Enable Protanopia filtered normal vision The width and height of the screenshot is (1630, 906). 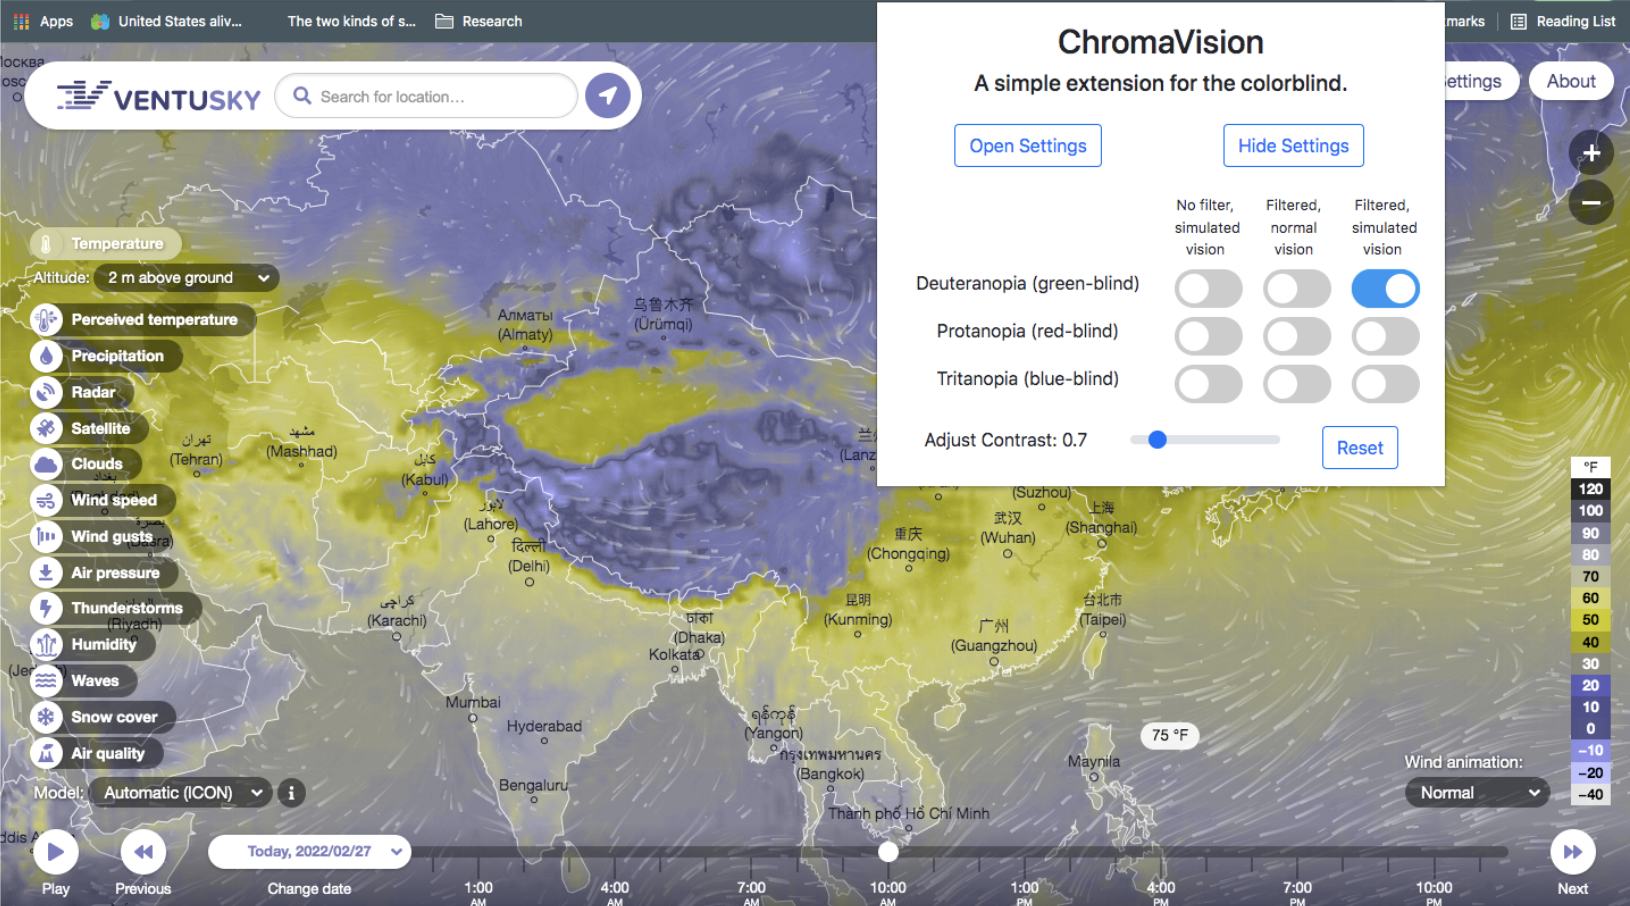(x=1297, y=336)
